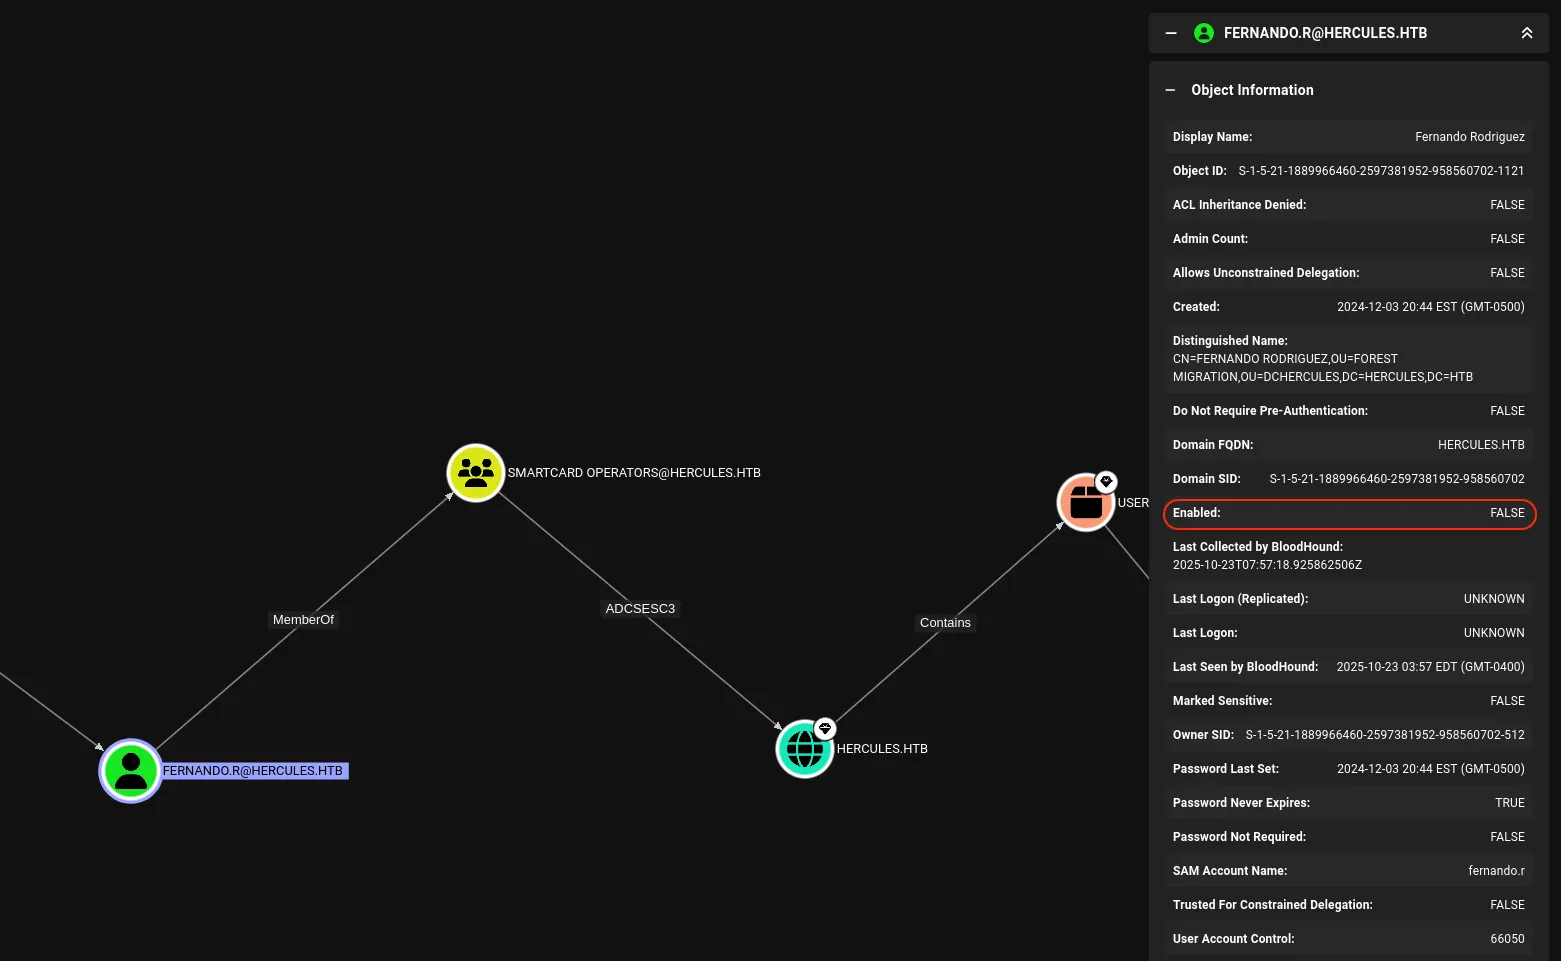Click the orange container node icon

pos(1085,503)
